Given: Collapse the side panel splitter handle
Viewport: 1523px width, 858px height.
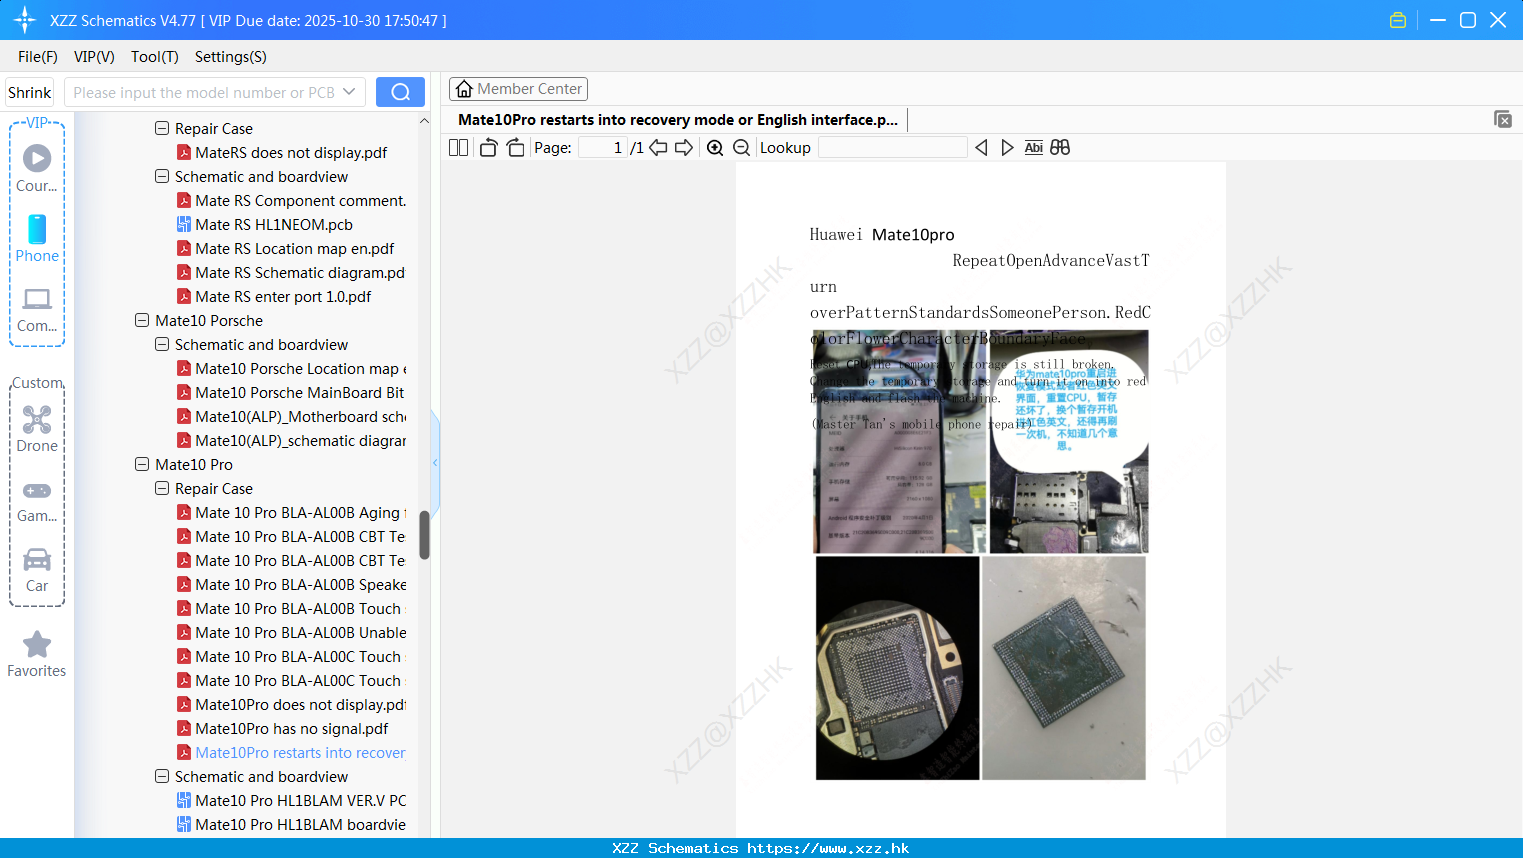Looking at the screenshot, I should click(x=435, y=462).
